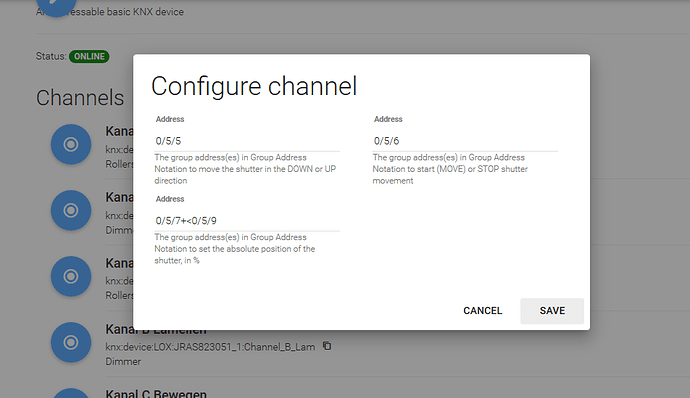690x398 pixels.
Task: Click the MOVE or STOP shutter description text
Action: coord(450,169)
